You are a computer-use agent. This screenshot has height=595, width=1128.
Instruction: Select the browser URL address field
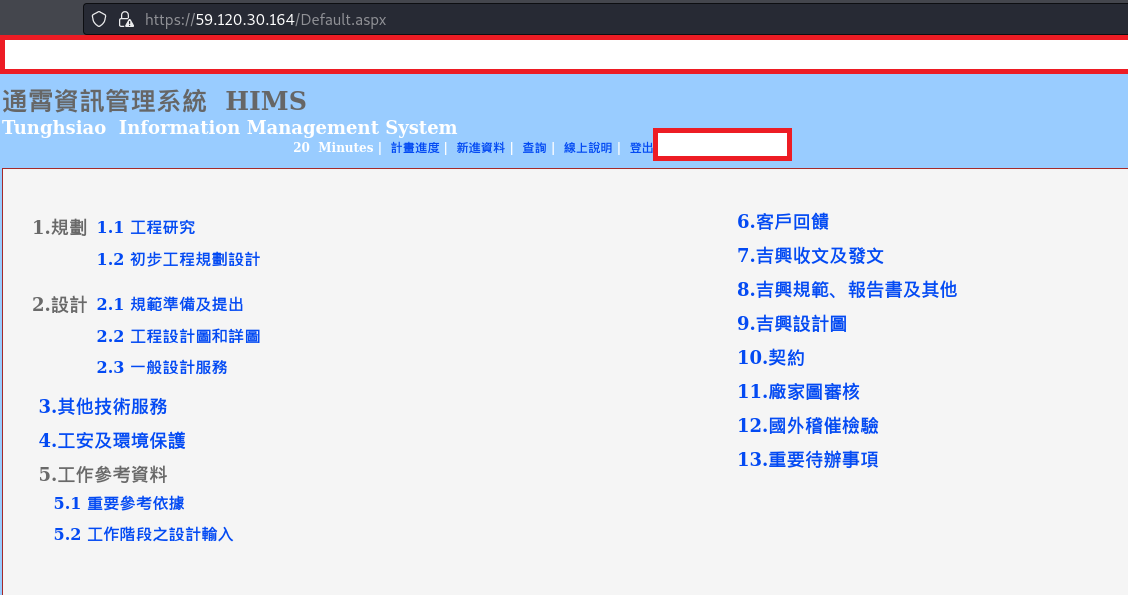click(x=606, y=19)
